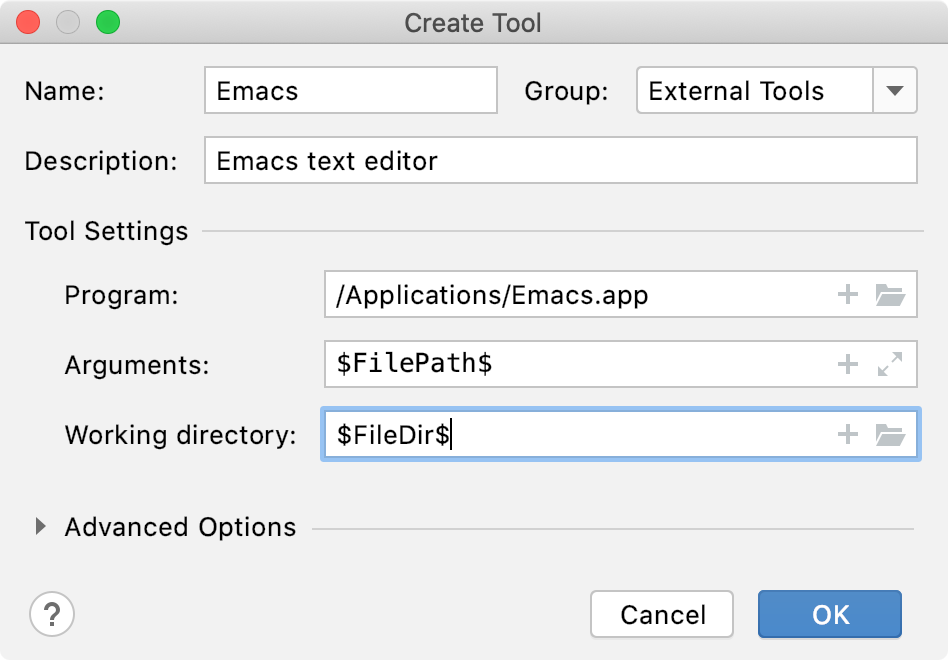Focus the Name field containing Emacs

click(x=351, y=91)
